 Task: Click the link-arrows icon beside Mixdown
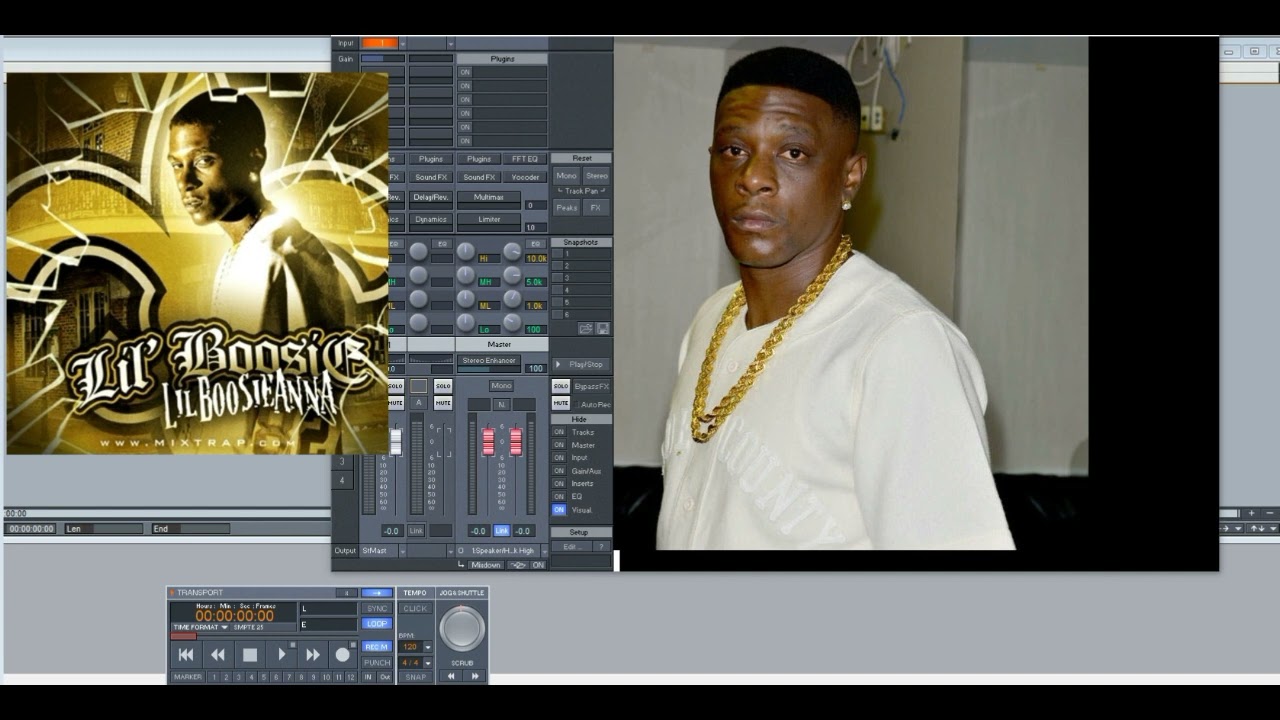coord(518,565)
